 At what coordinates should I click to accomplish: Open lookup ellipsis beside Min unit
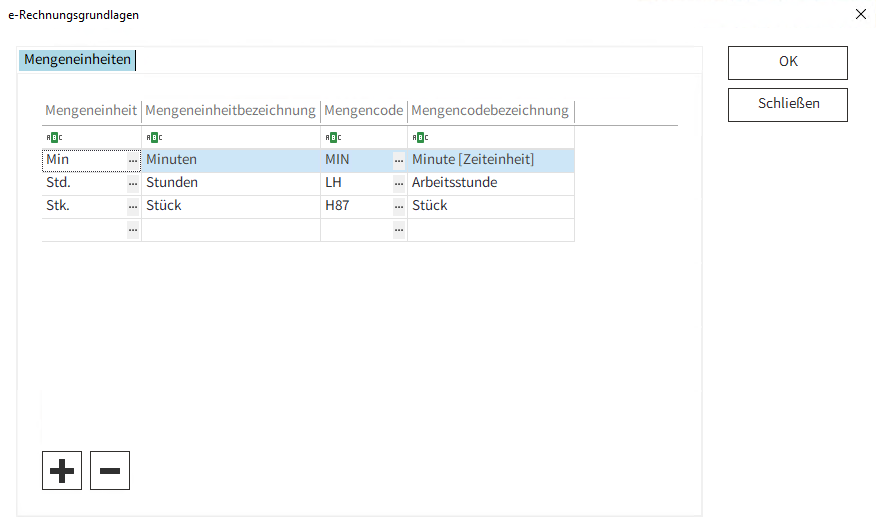click(133, 160)
